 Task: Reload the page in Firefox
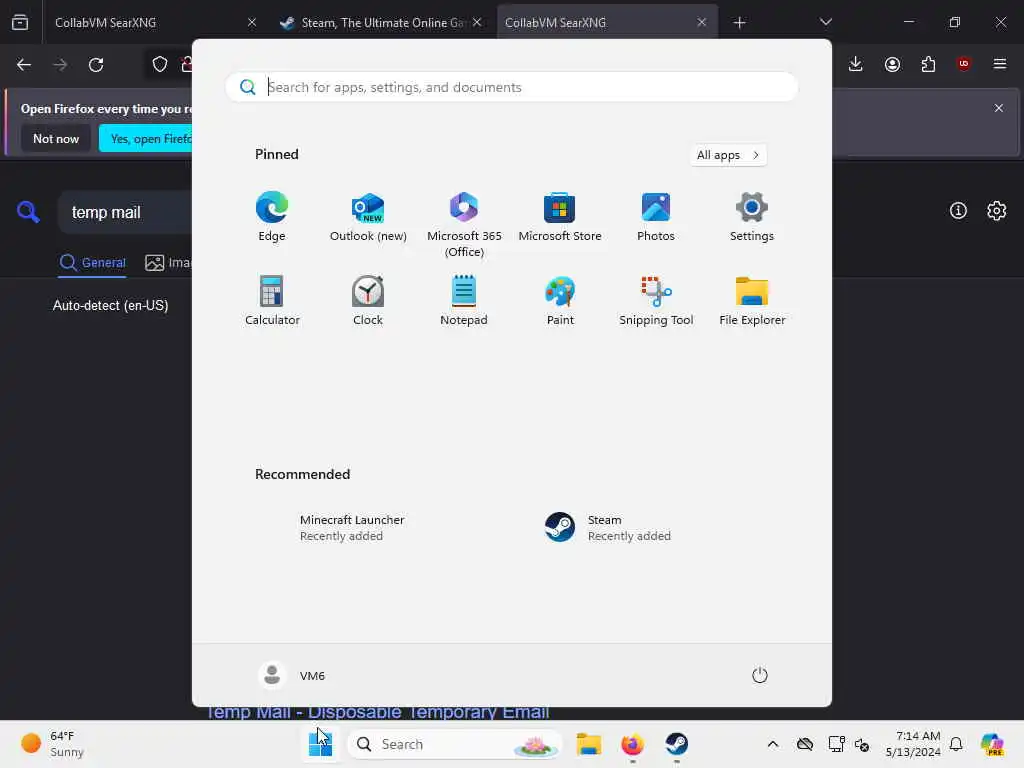[x=96, y=65]
